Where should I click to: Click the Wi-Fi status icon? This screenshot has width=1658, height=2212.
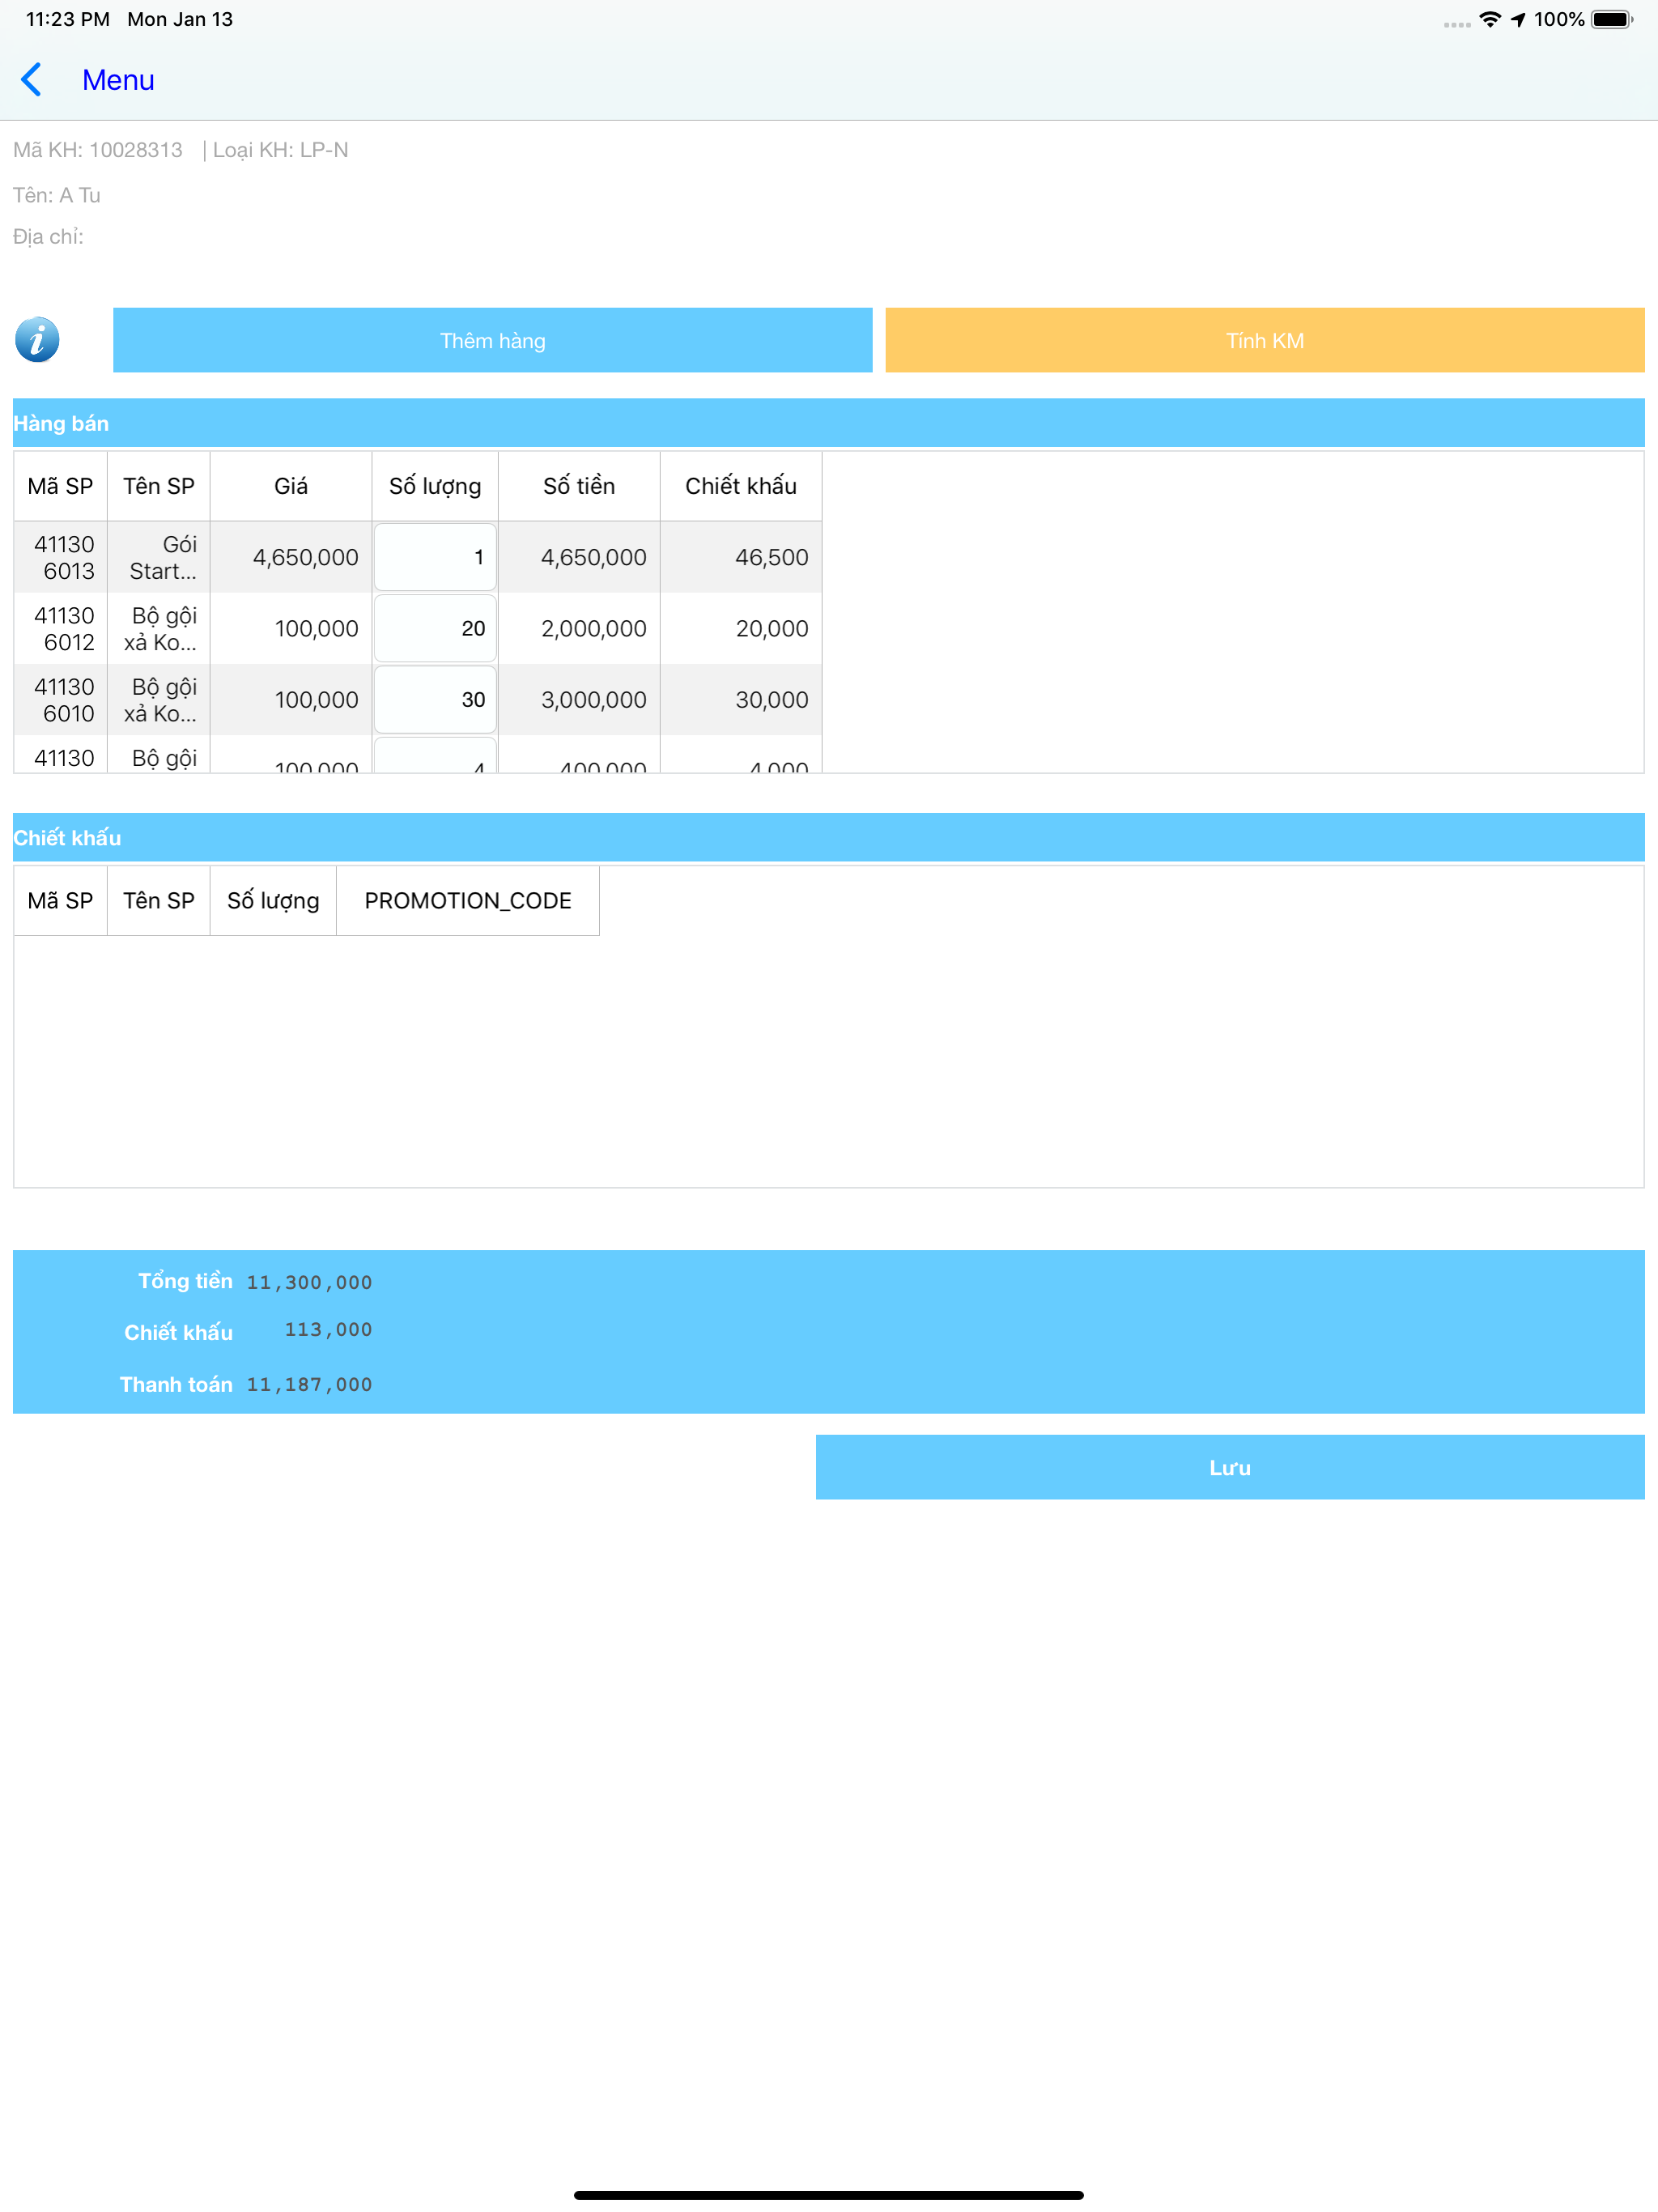pos(1490,19)
